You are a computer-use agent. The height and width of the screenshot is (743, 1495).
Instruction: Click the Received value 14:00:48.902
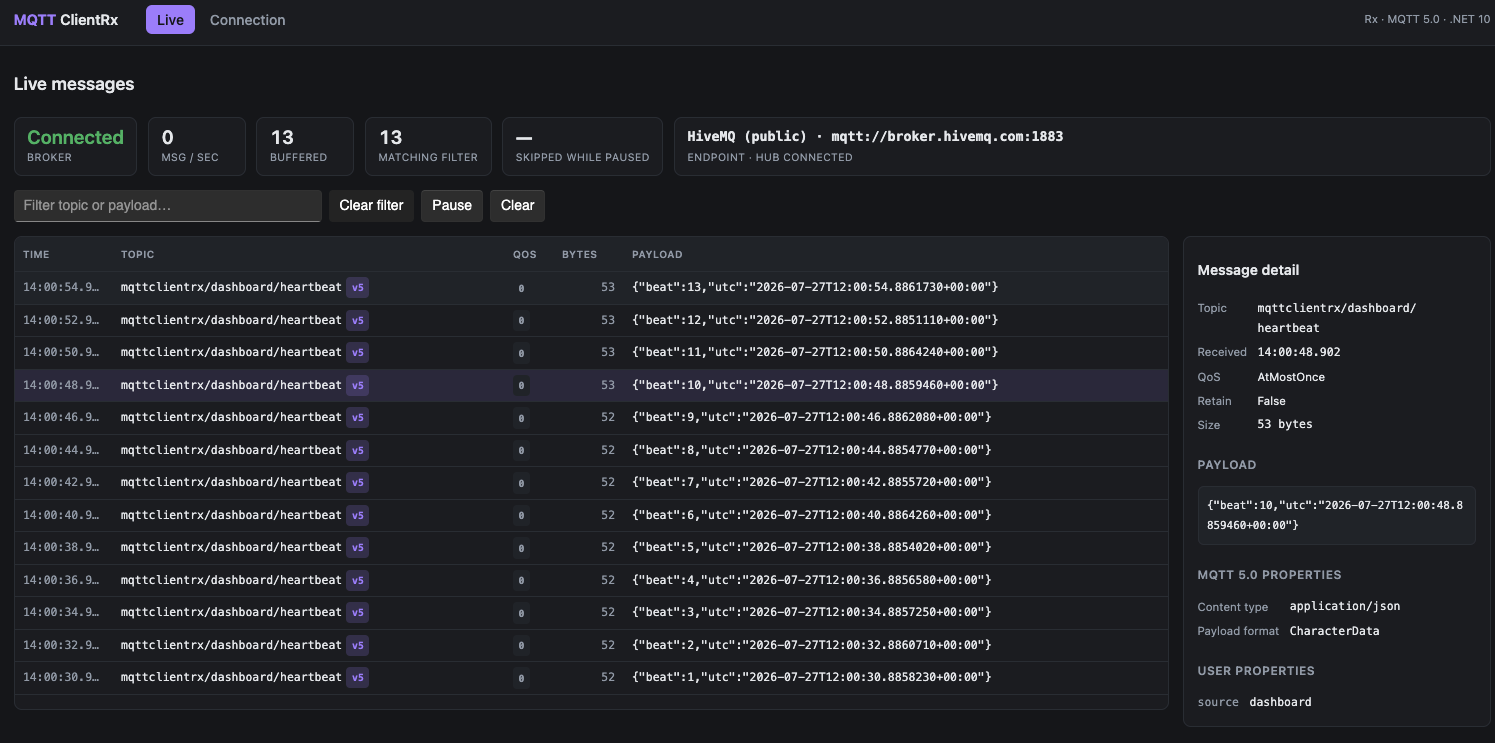click(1299, 352)
